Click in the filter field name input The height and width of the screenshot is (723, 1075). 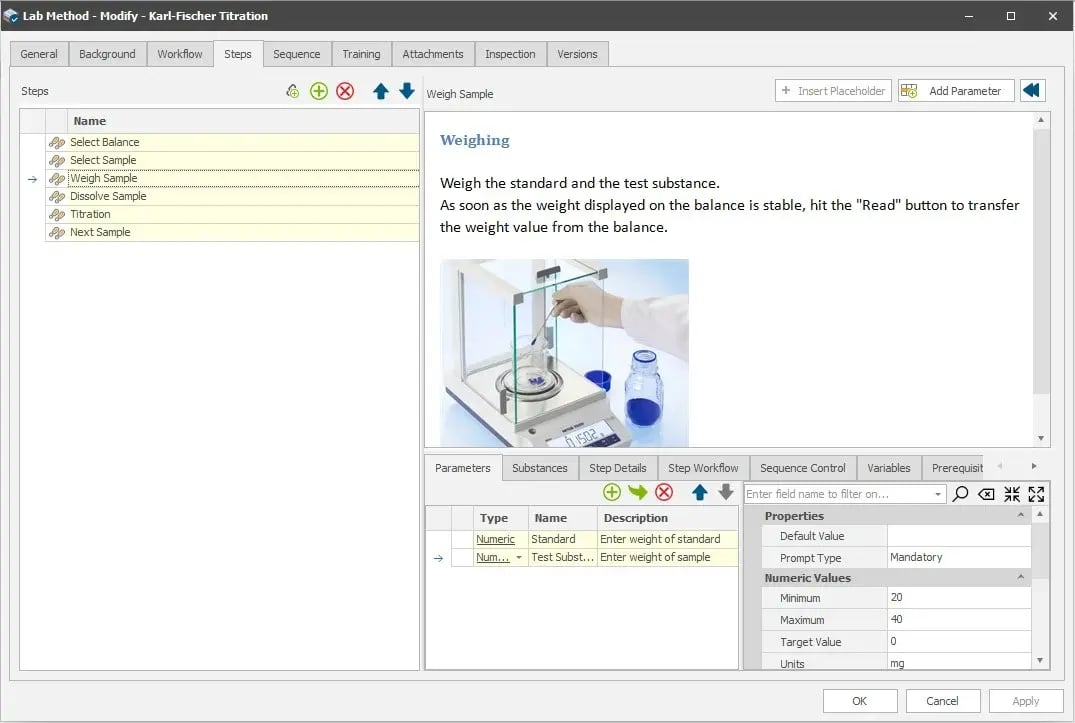838,494
